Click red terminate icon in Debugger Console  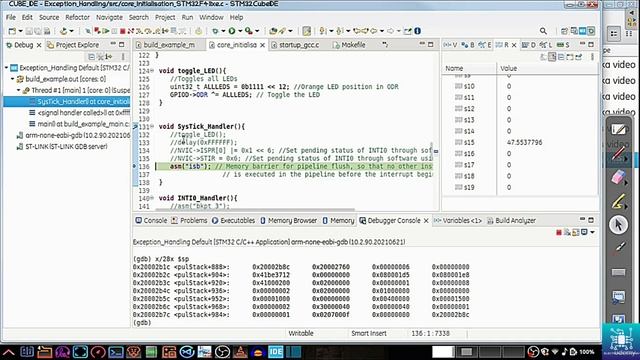(x=559, y=232)
